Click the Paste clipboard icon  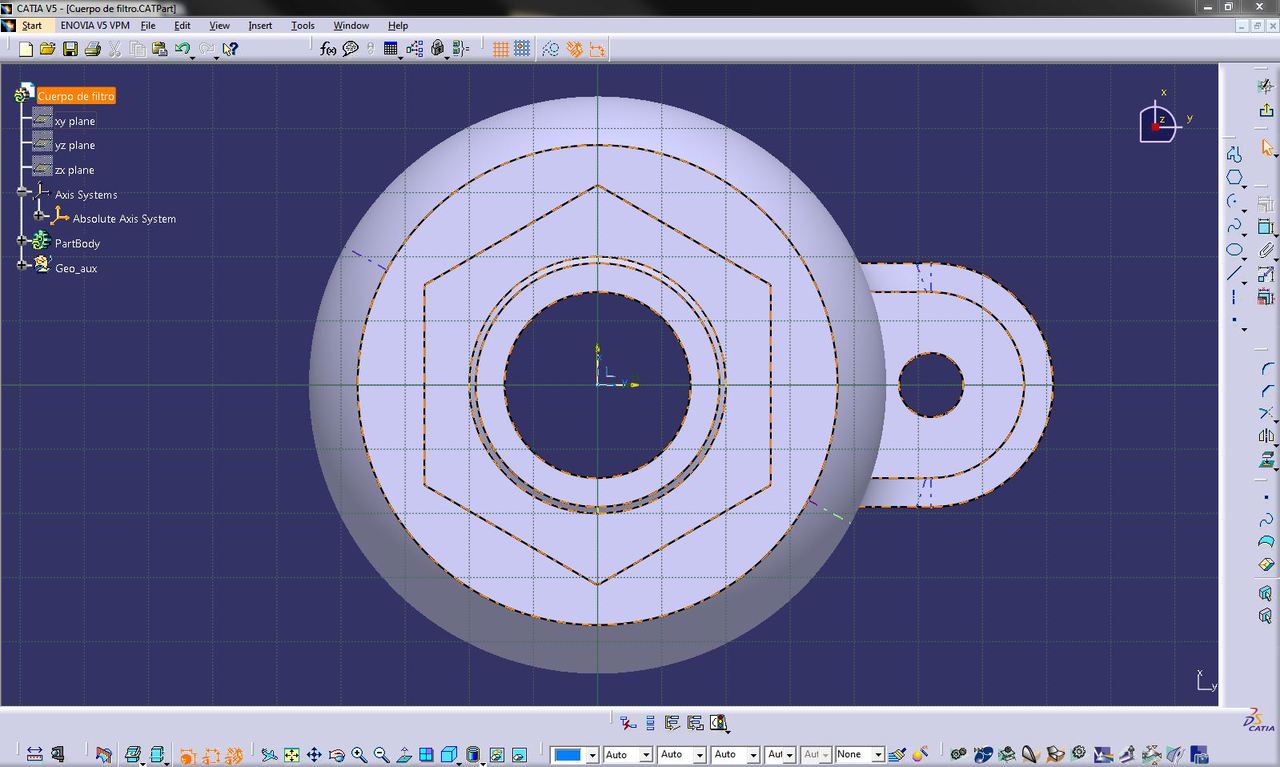click(x=159, y=49)
